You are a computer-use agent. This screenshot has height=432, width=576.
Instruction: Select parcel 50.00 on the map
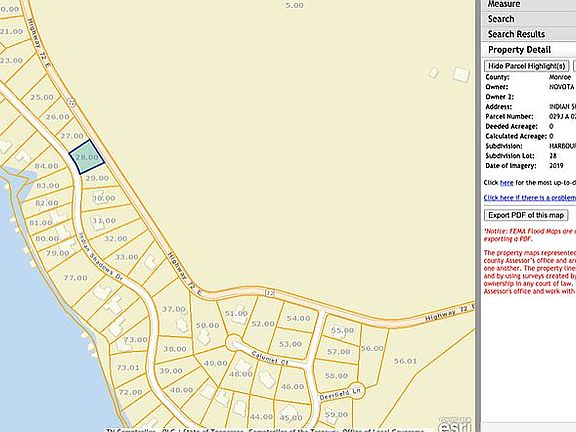[207, 325]
